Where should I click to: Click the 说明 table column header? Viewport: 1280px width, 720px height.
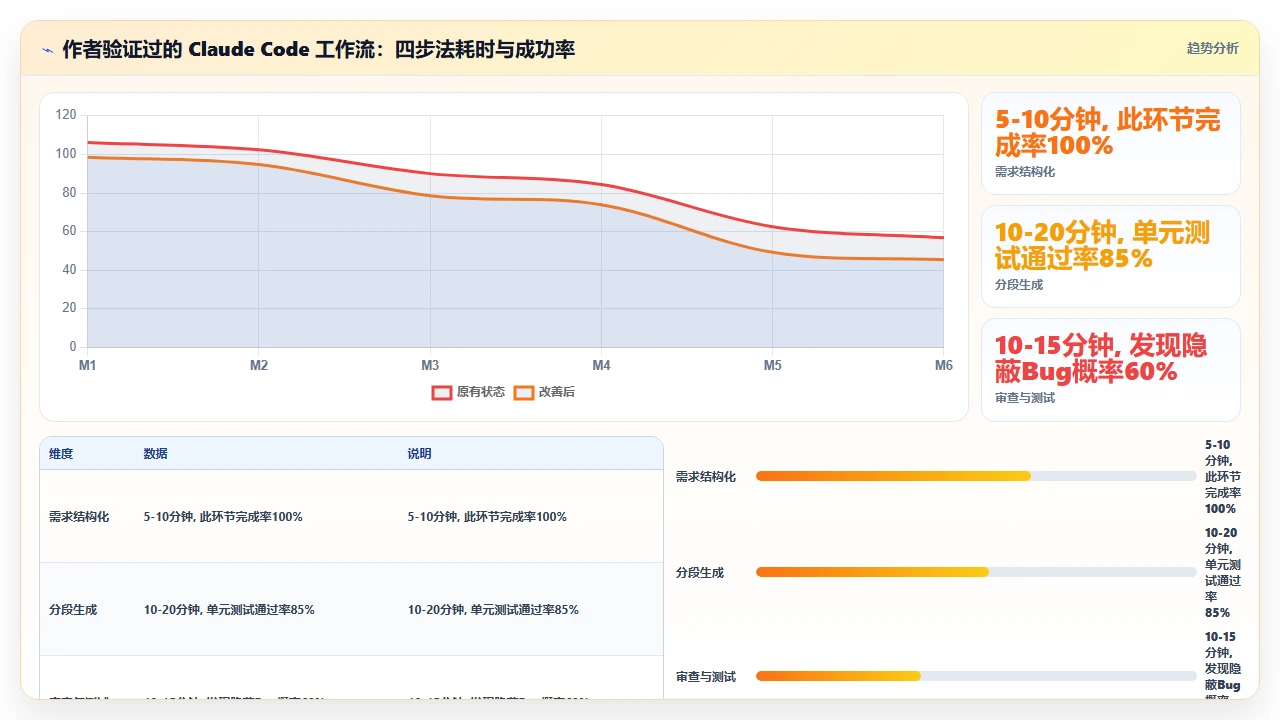click(x=420, y=454)
